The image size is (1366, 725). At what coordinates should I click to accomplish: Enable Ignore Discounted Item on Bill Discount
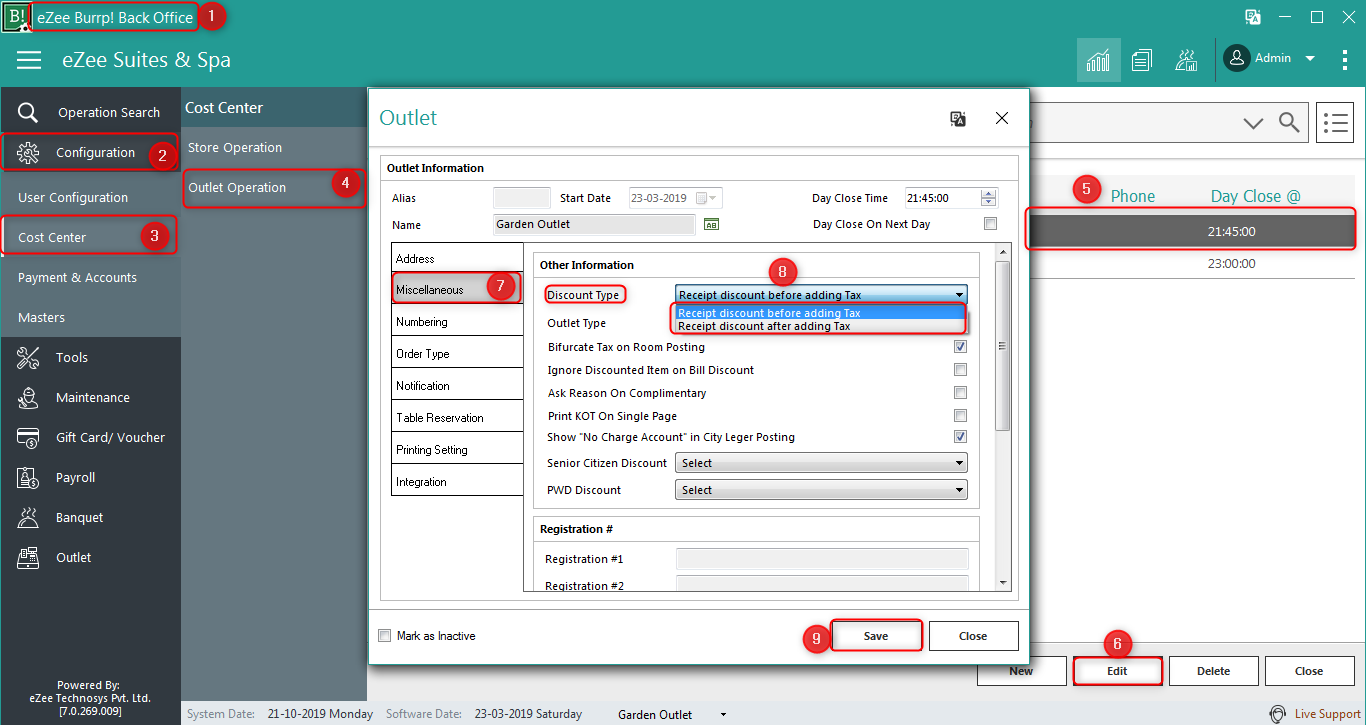961,370
